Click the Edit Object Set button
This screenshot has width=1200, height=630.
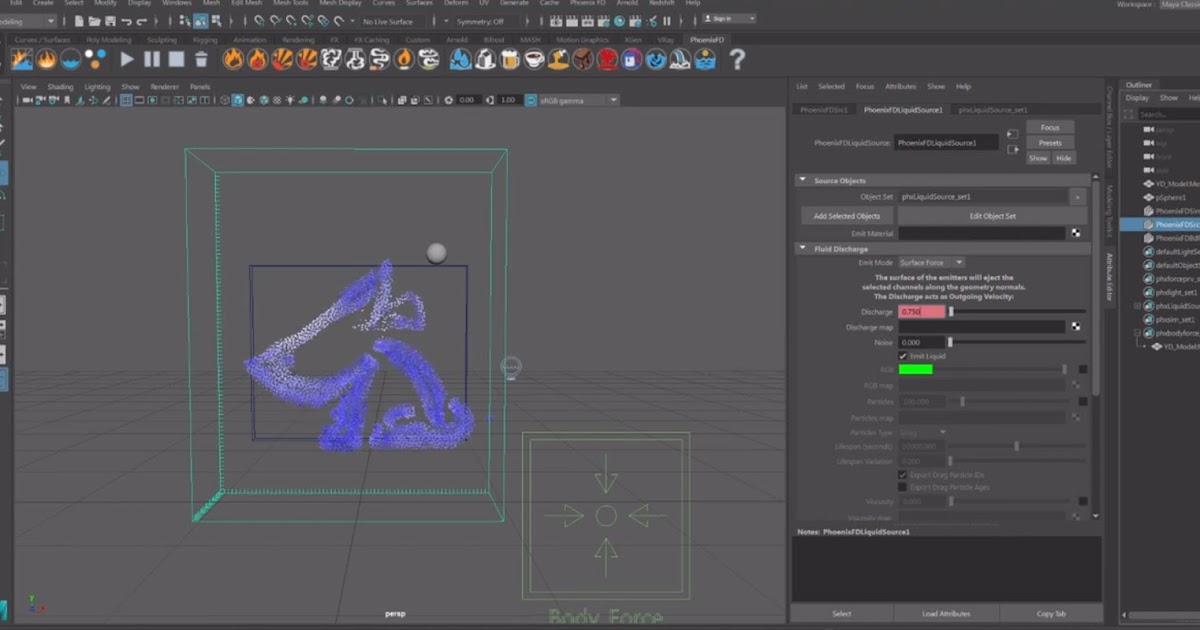point(992,216)
